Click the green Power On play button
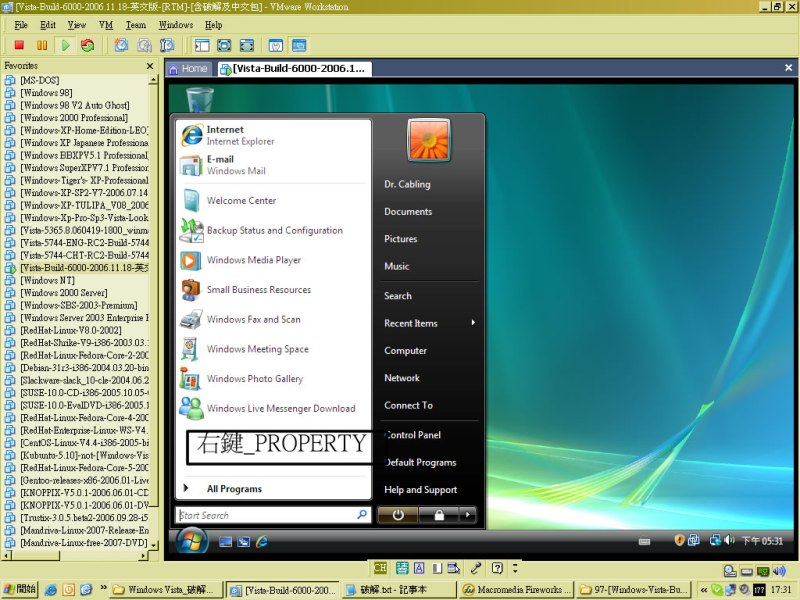The width and height of the screenshot is (800, 600). point(65,45)
